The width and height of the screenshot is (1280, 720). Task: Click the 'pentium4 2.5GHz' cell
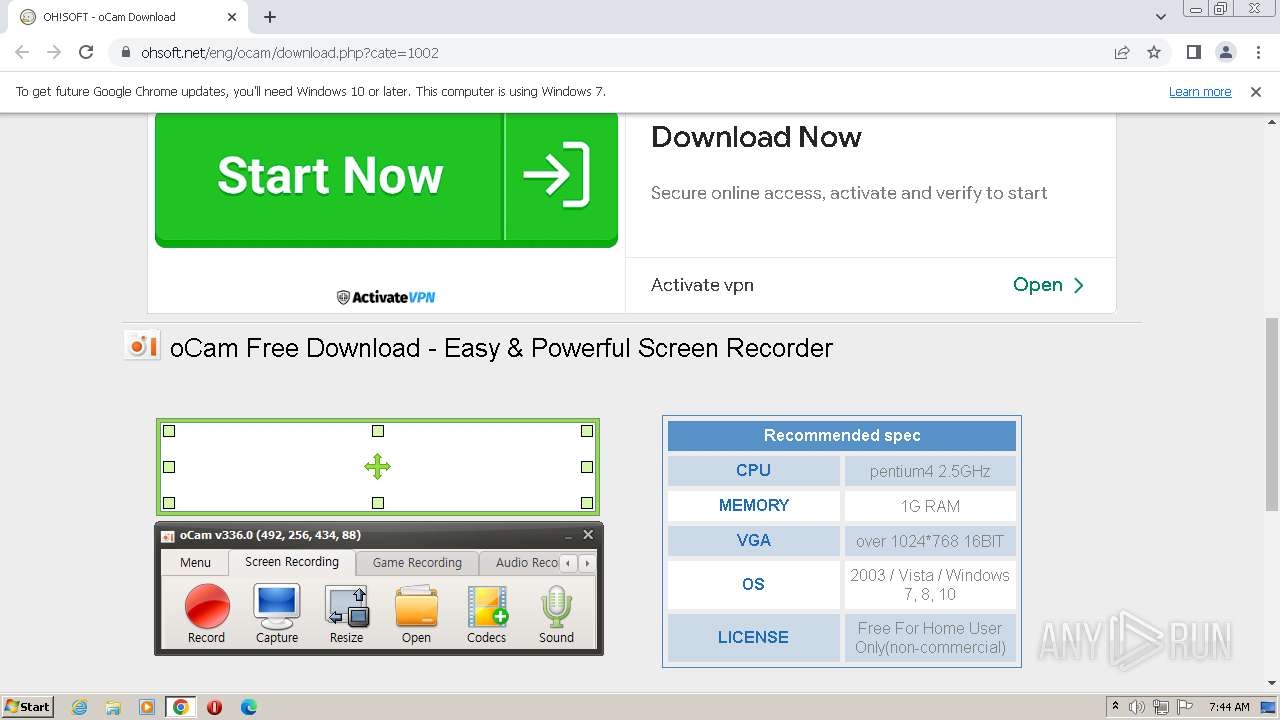pos(930,471)
